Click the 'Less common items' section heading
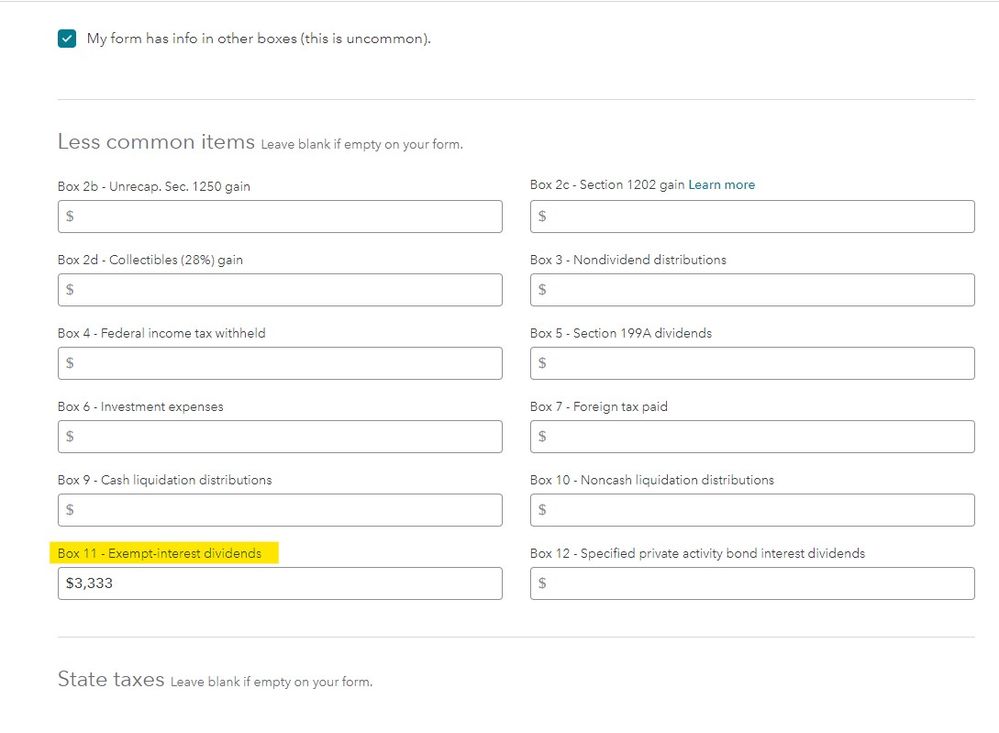 click(156, 142)
